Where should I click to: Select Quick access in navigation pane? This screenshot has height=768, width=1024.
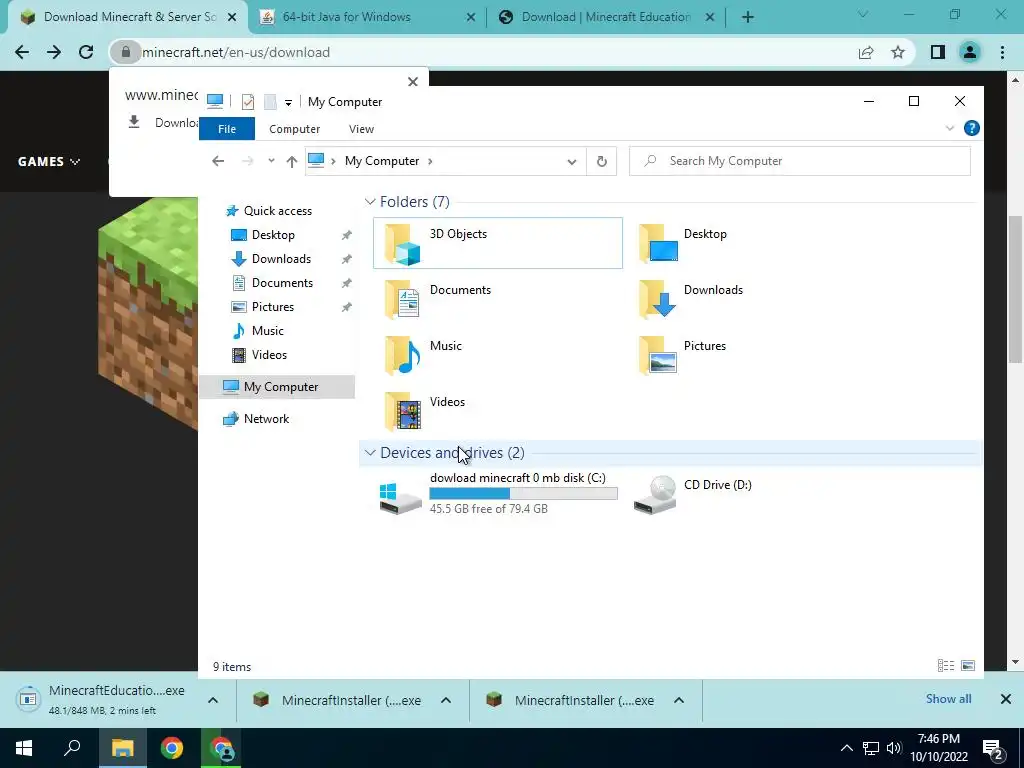[268, 211]
